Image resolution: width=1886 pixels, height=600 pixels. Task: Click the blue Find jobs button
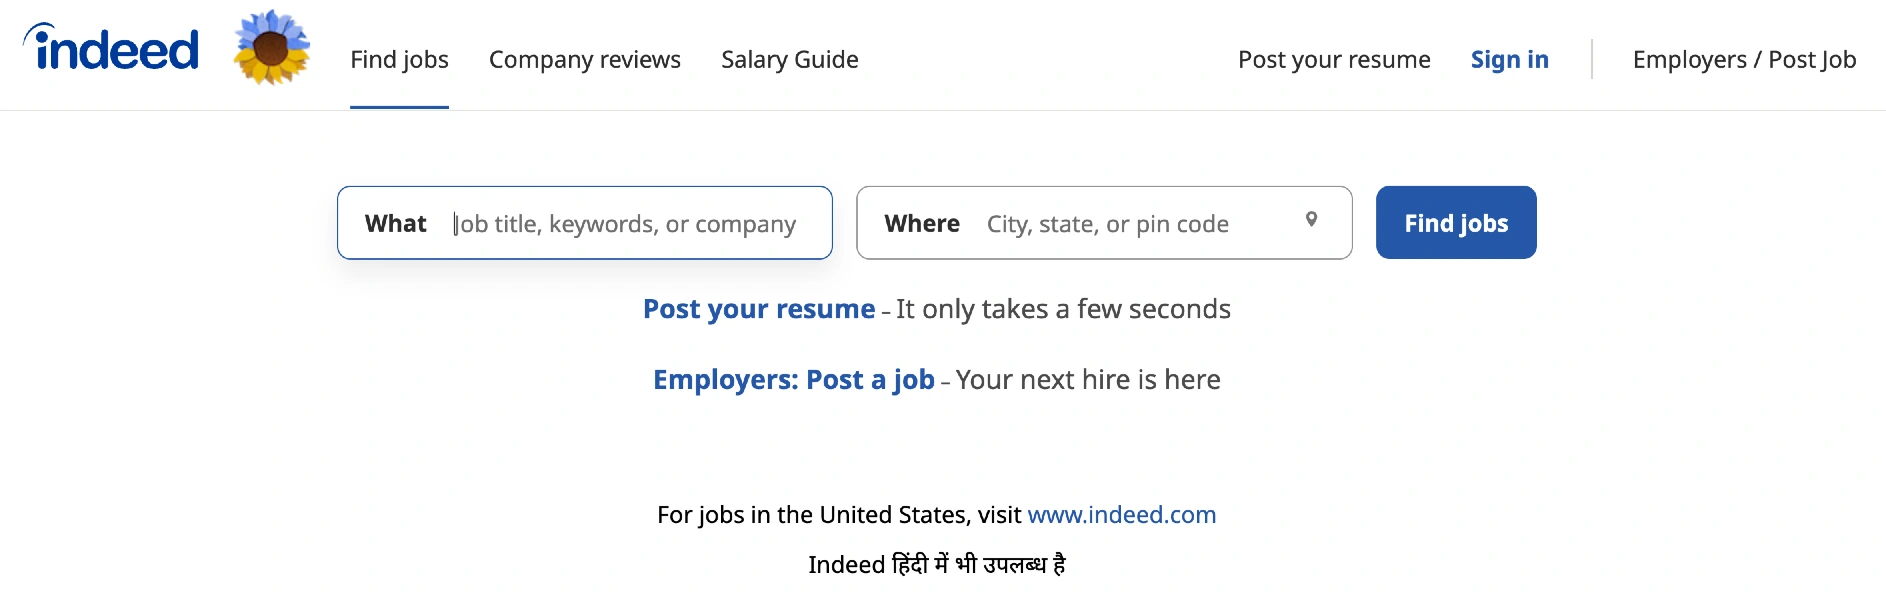[x=1456, y=223]
